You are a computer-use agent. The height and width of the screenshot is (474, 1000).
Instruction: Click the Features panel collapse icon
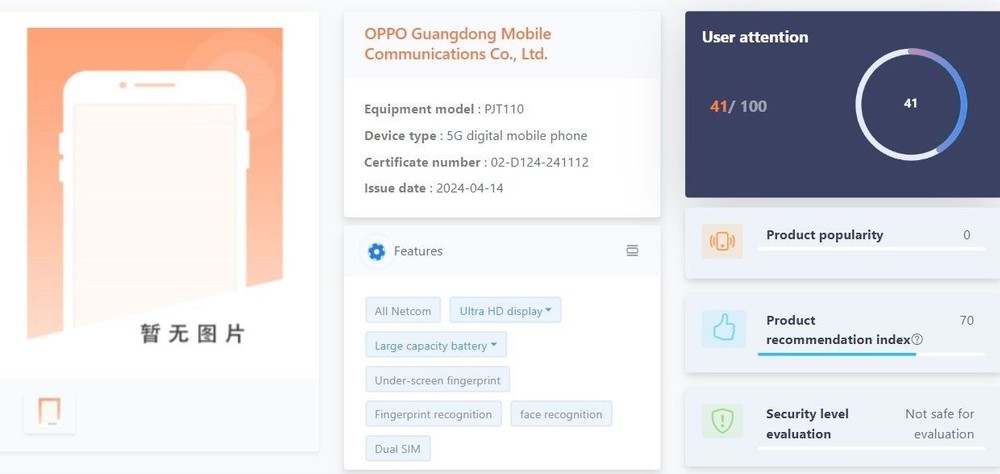[632, 251]
